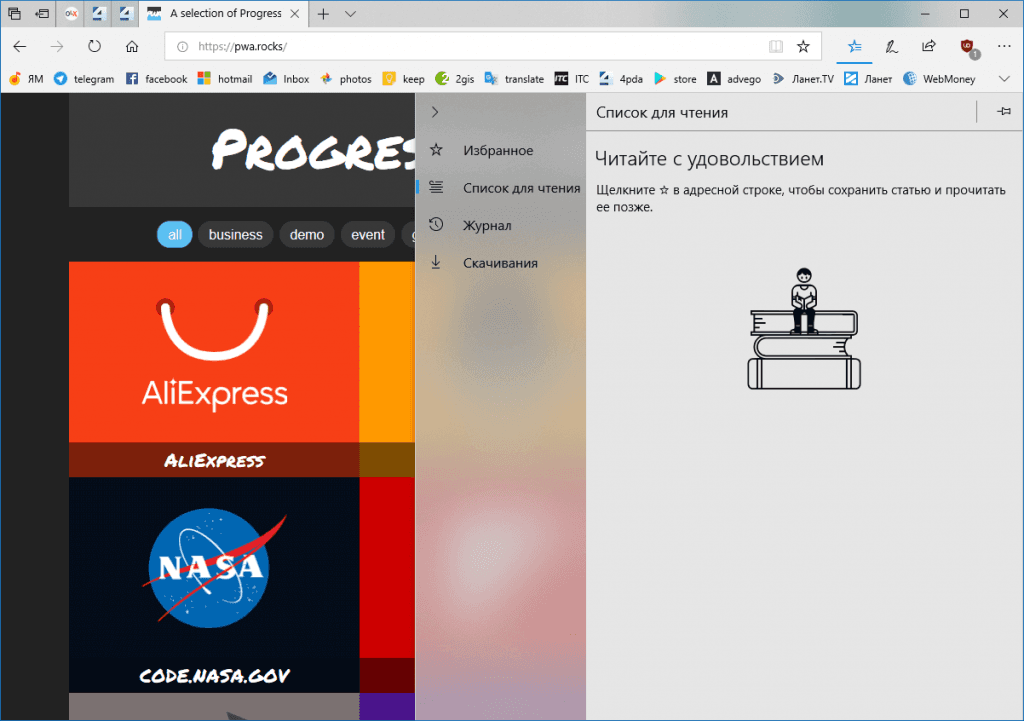
Task: Collapse the hub sidebar with chevron
Action: 435,112
